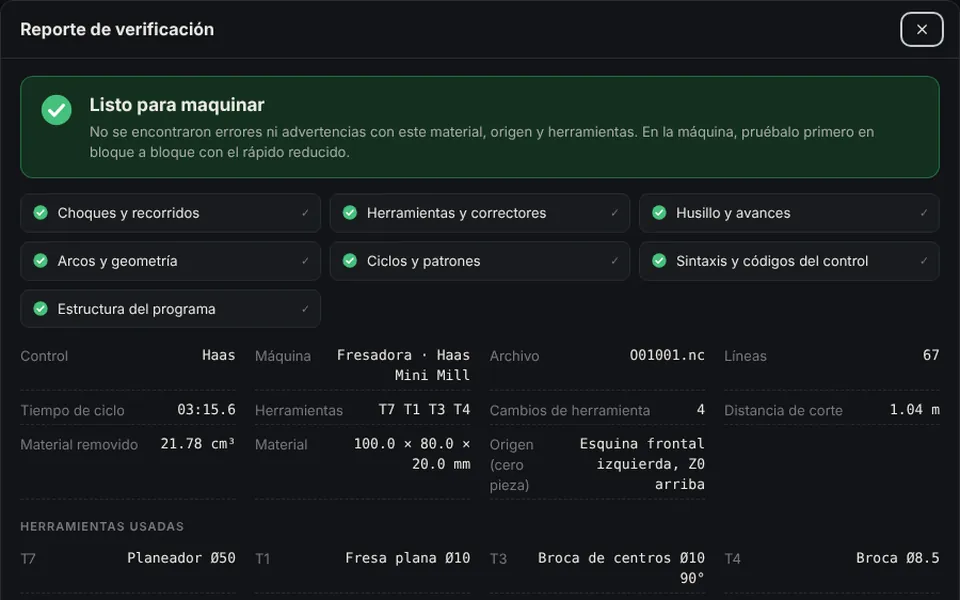Open the Husillo y avances check label

coord(733,213)
